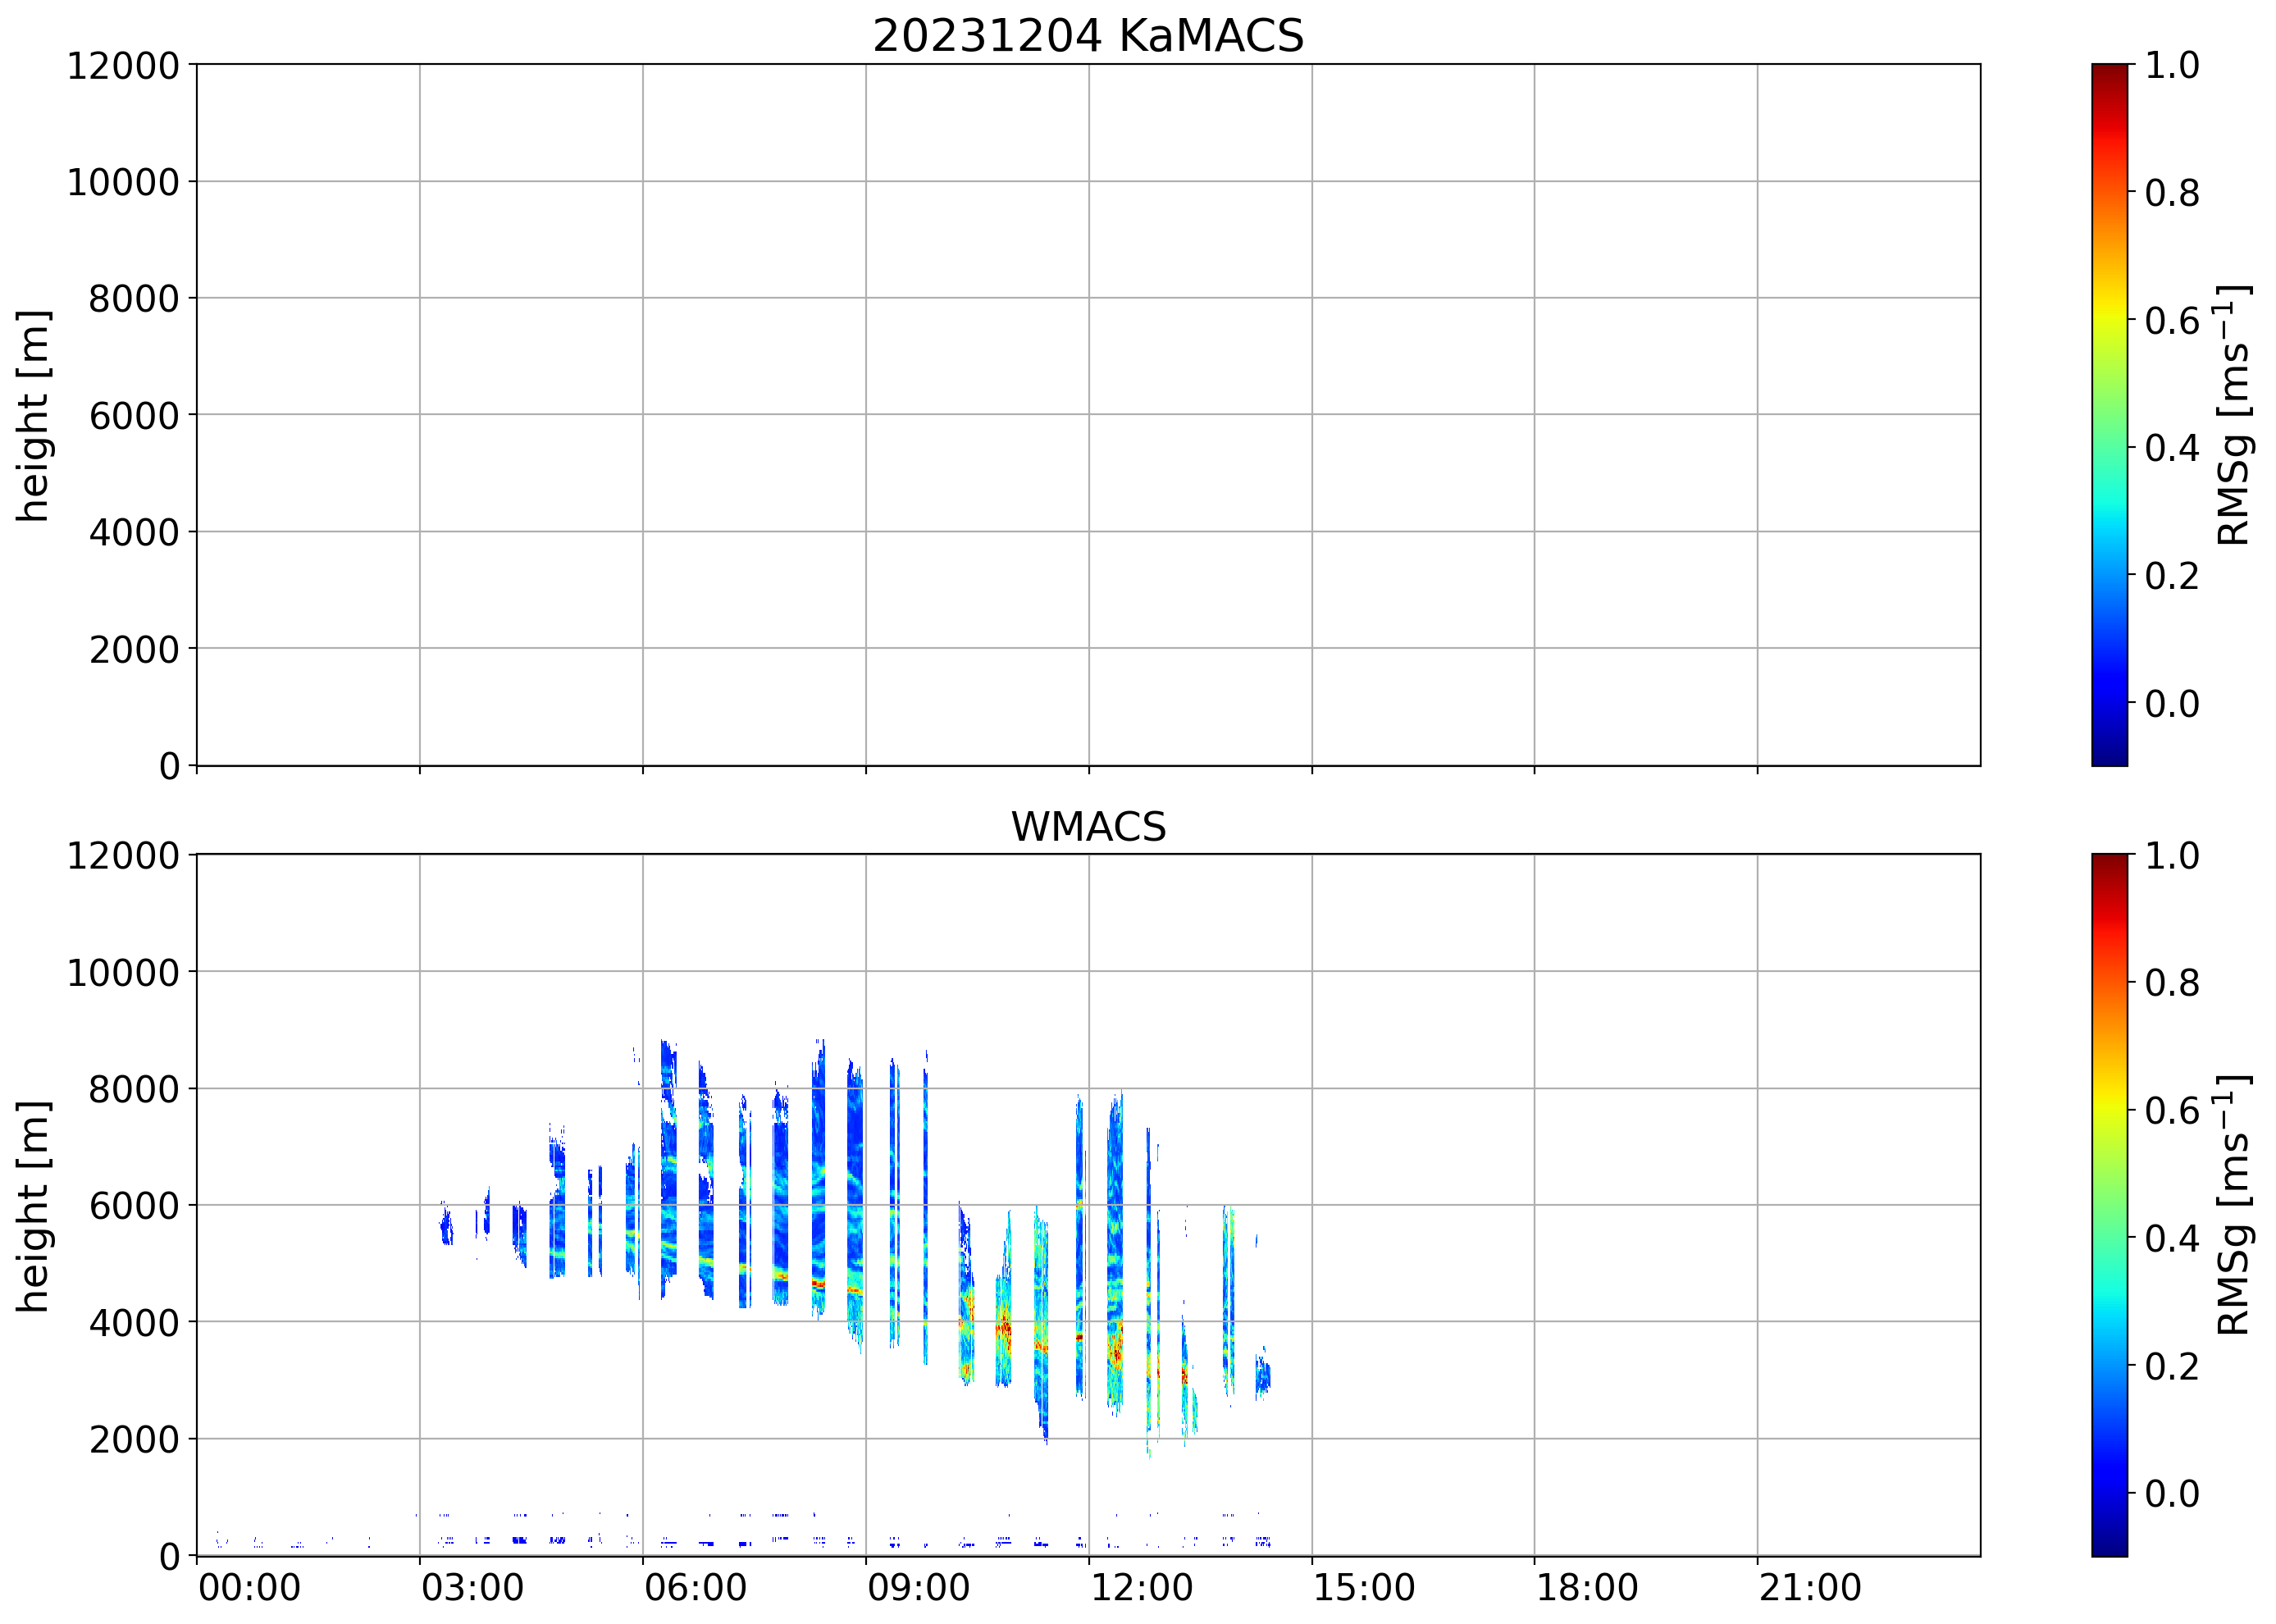Click the 00:00 time axis label
Image resolution: width=2276 pixels, height=1624 pixels.
point(249,1588)
